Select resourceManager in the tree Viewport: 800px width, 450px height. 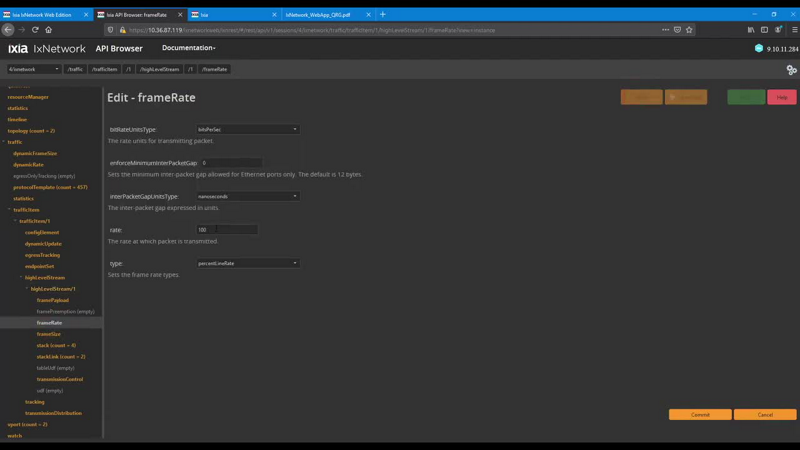point(28,97)
